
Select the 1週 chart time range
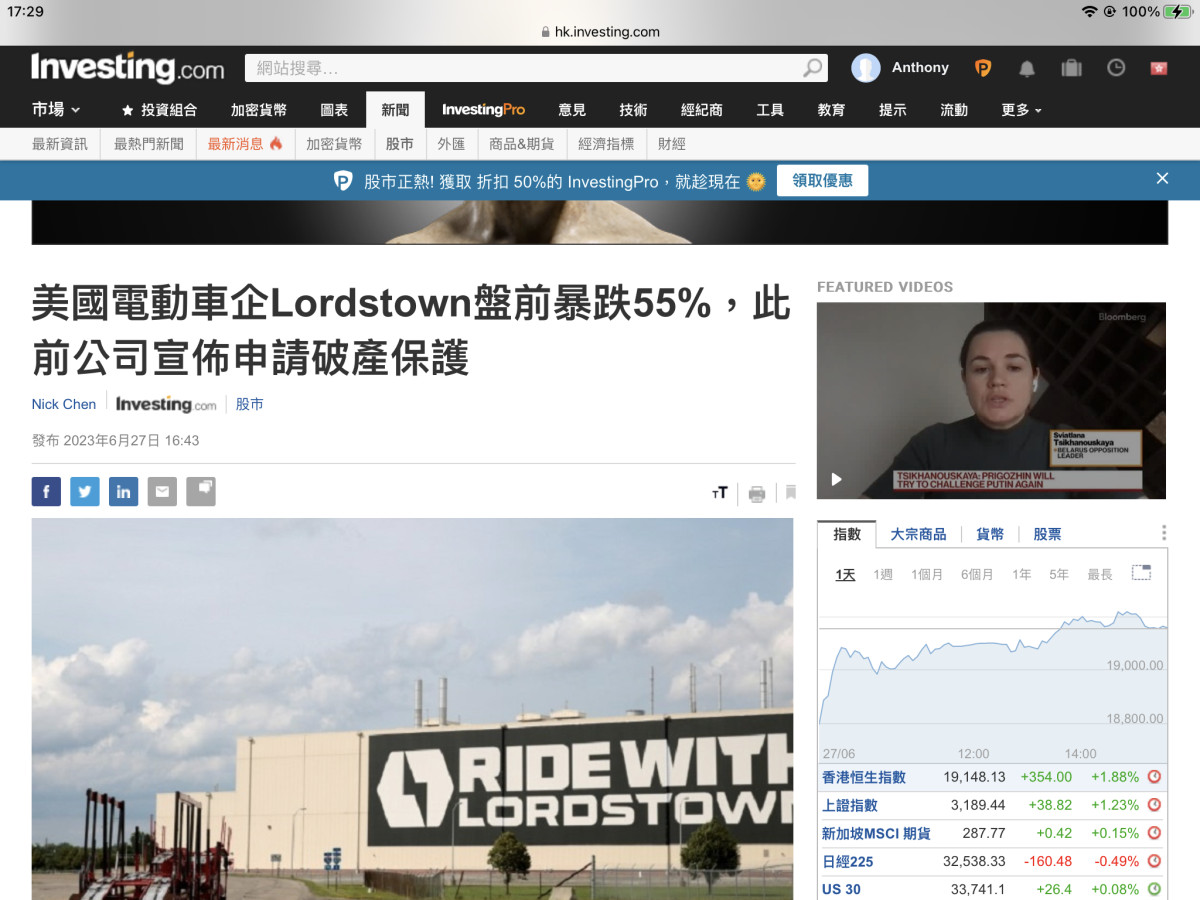click(882, 574)
